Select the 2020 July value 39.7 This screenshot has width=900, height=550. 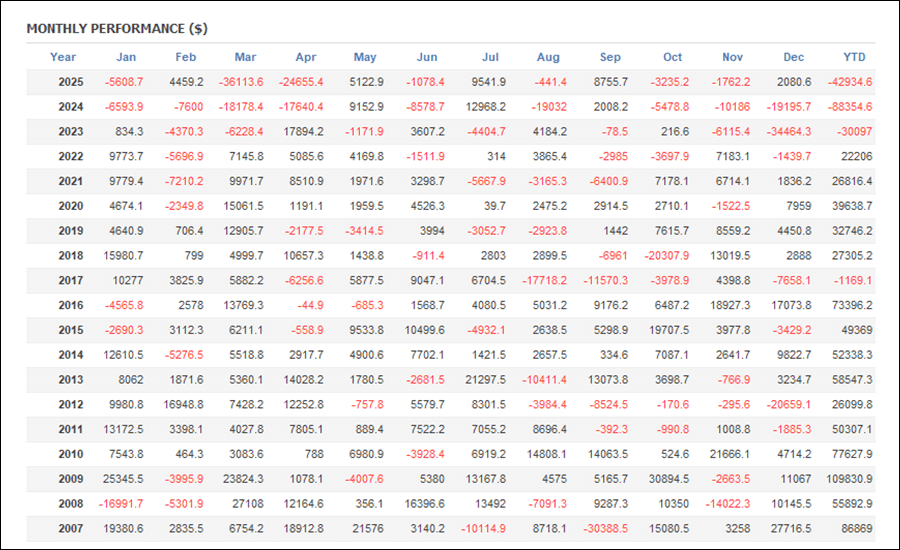click(x=492, y=206)
